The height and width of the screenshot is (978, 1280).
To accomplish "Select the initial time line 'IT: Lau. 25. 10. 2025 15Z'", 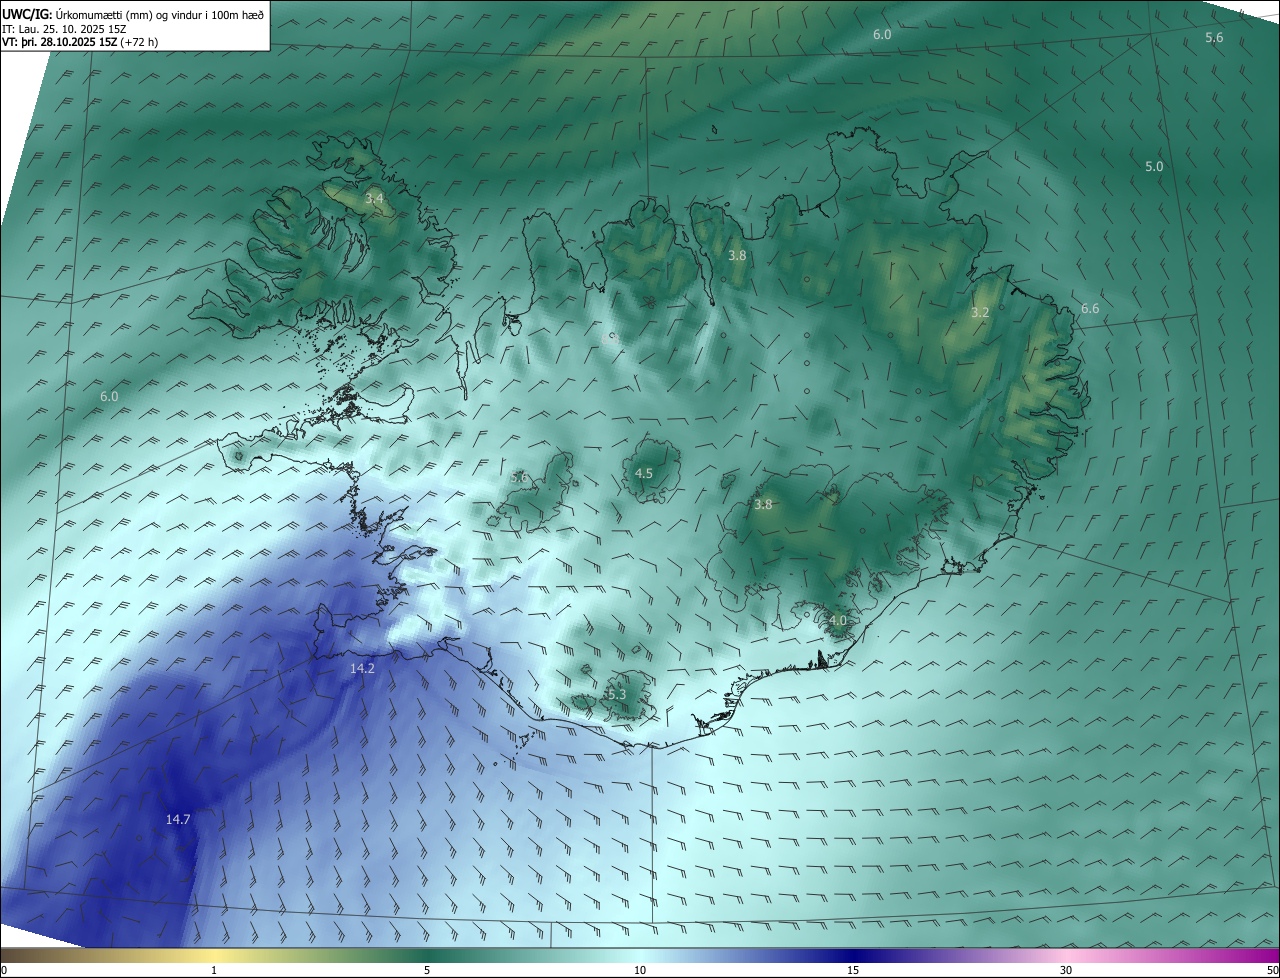I will 64,29.
